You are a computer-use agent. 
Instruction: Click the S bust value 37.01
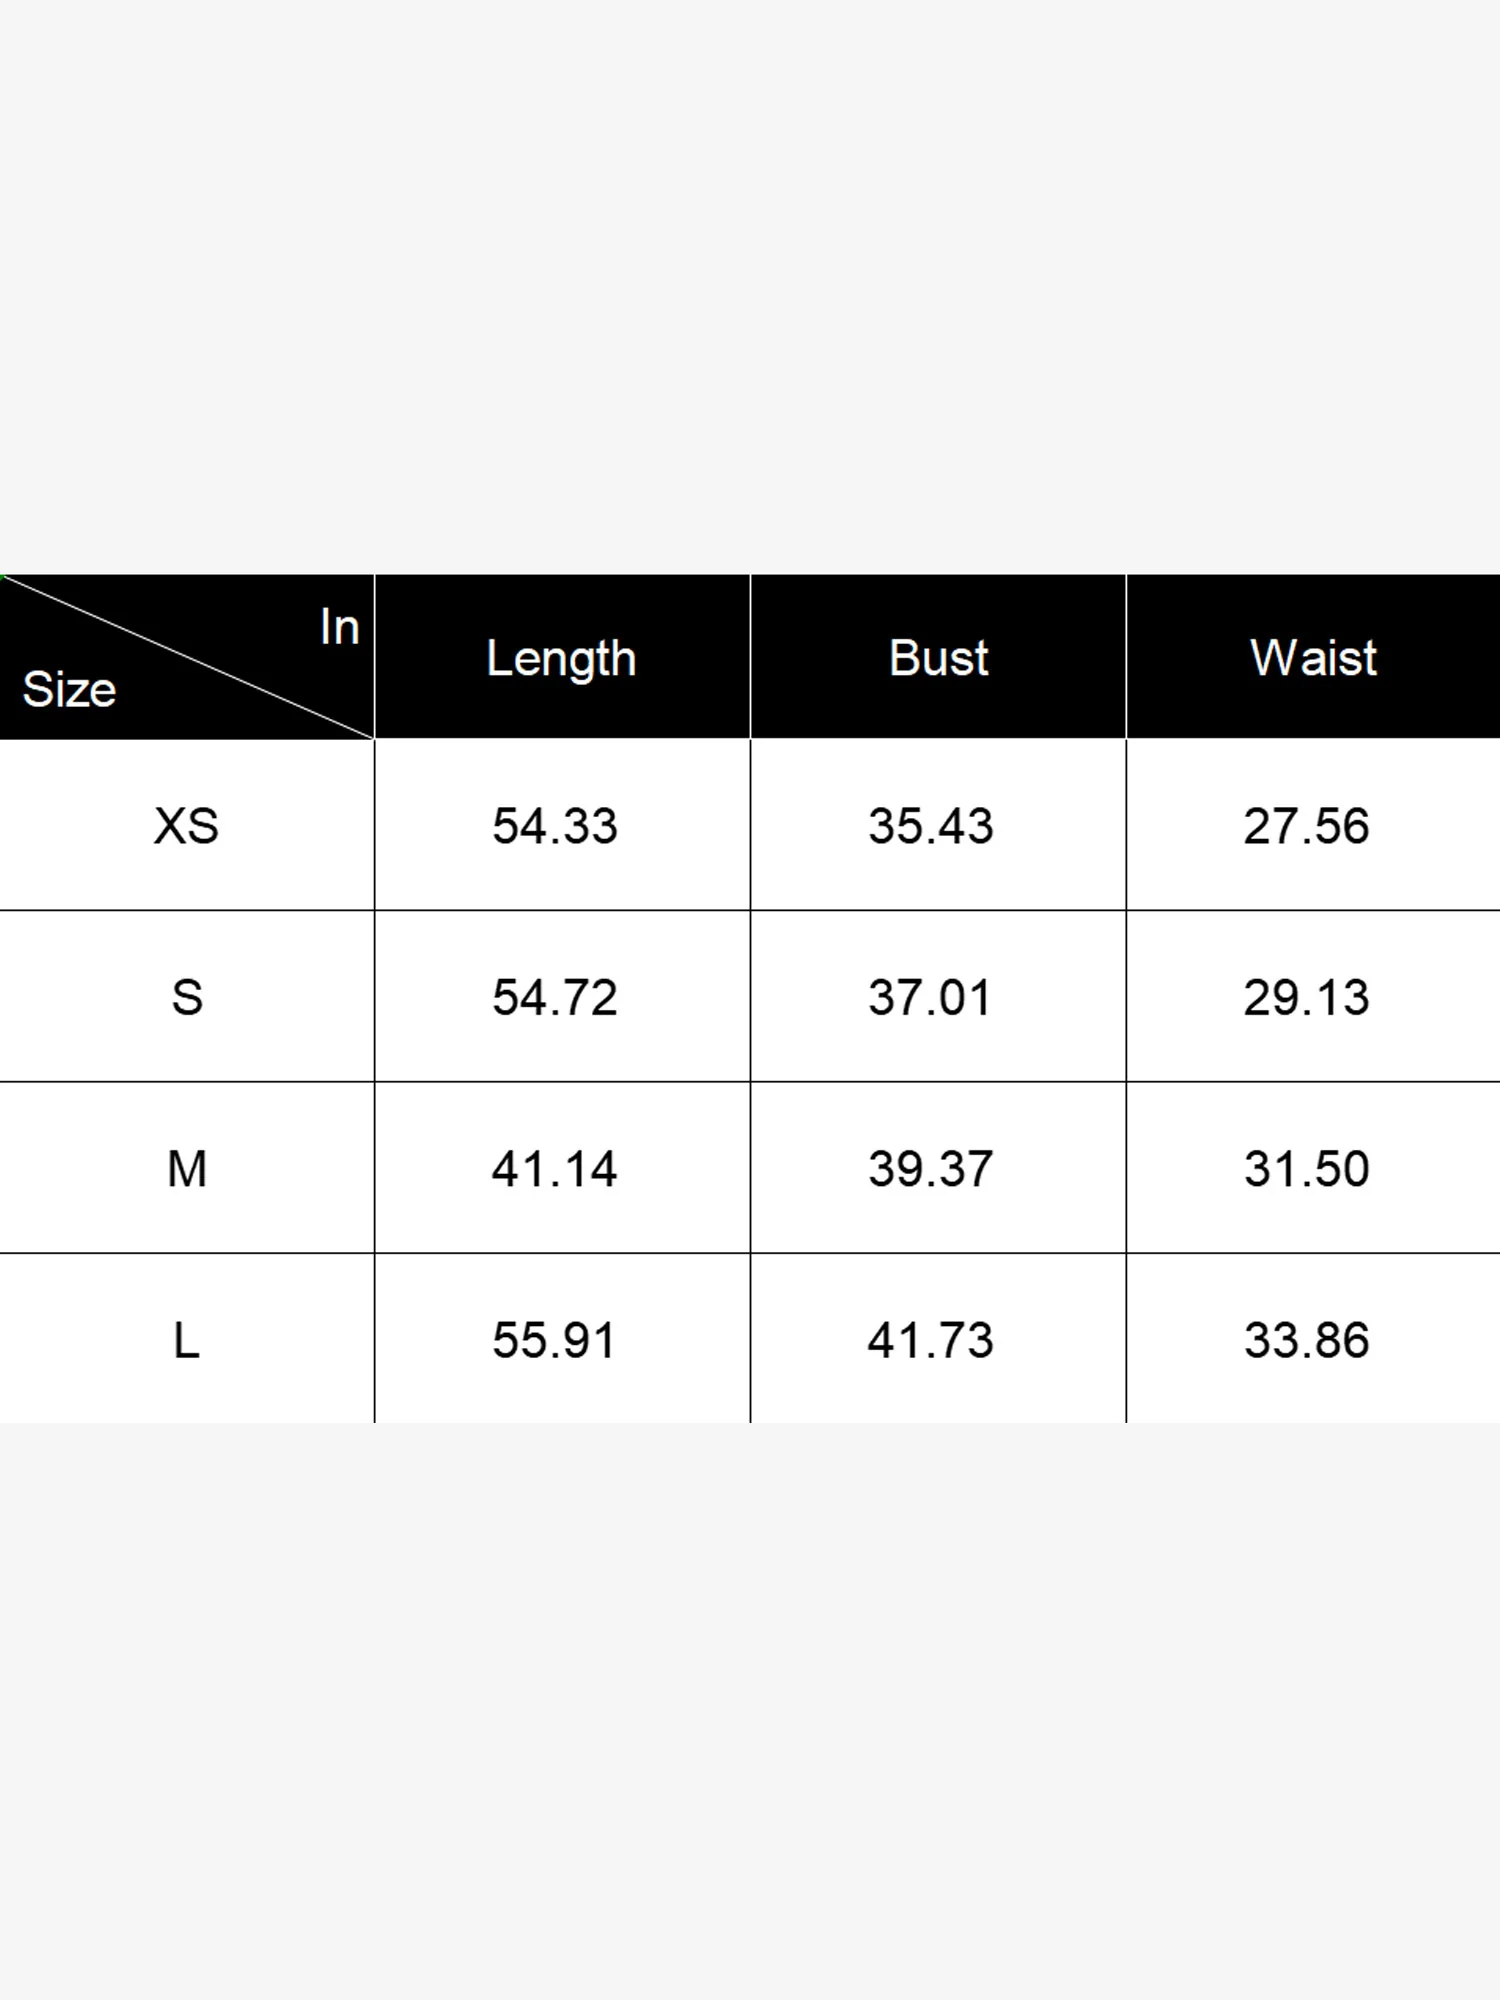(930, 997)
